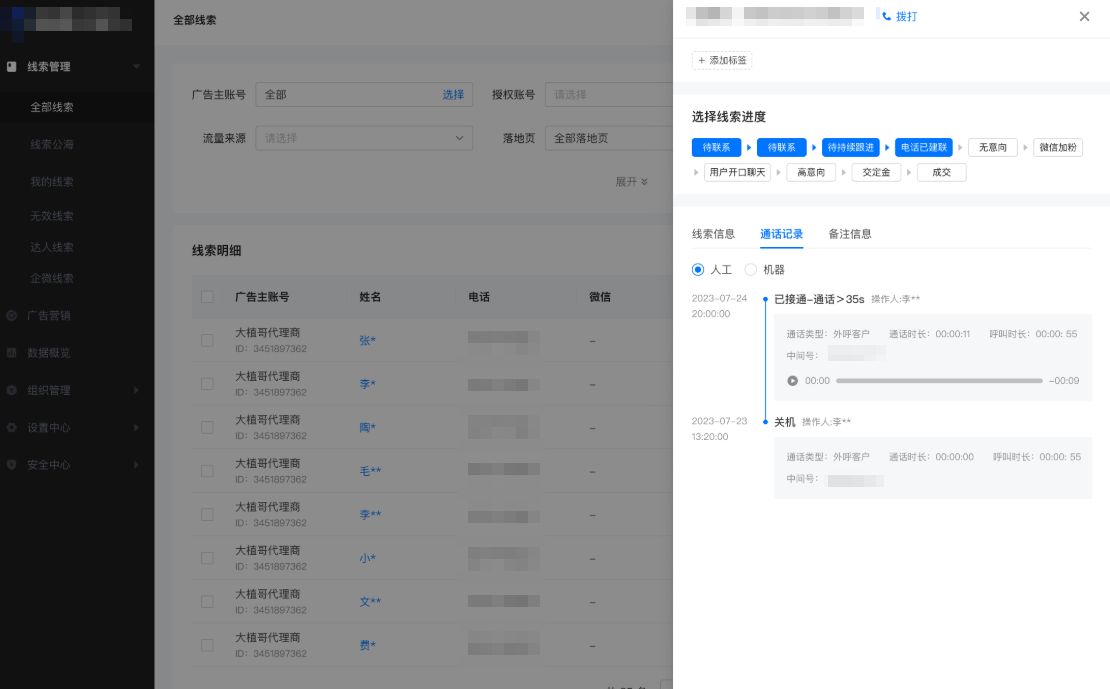
Task: Switch to the 备注信息 tab
Action: [x=849, y=234]
